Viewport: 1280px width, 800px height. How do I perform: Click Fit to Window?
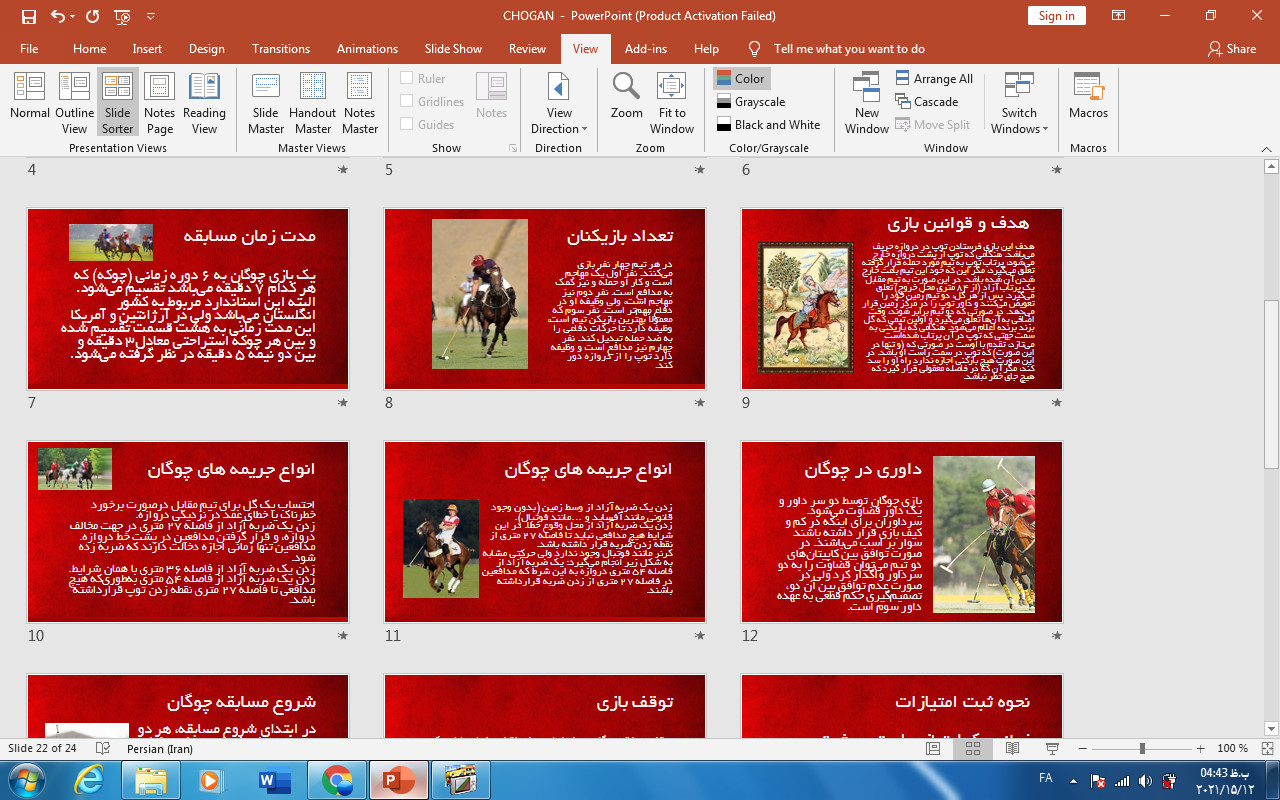point(672,98)
